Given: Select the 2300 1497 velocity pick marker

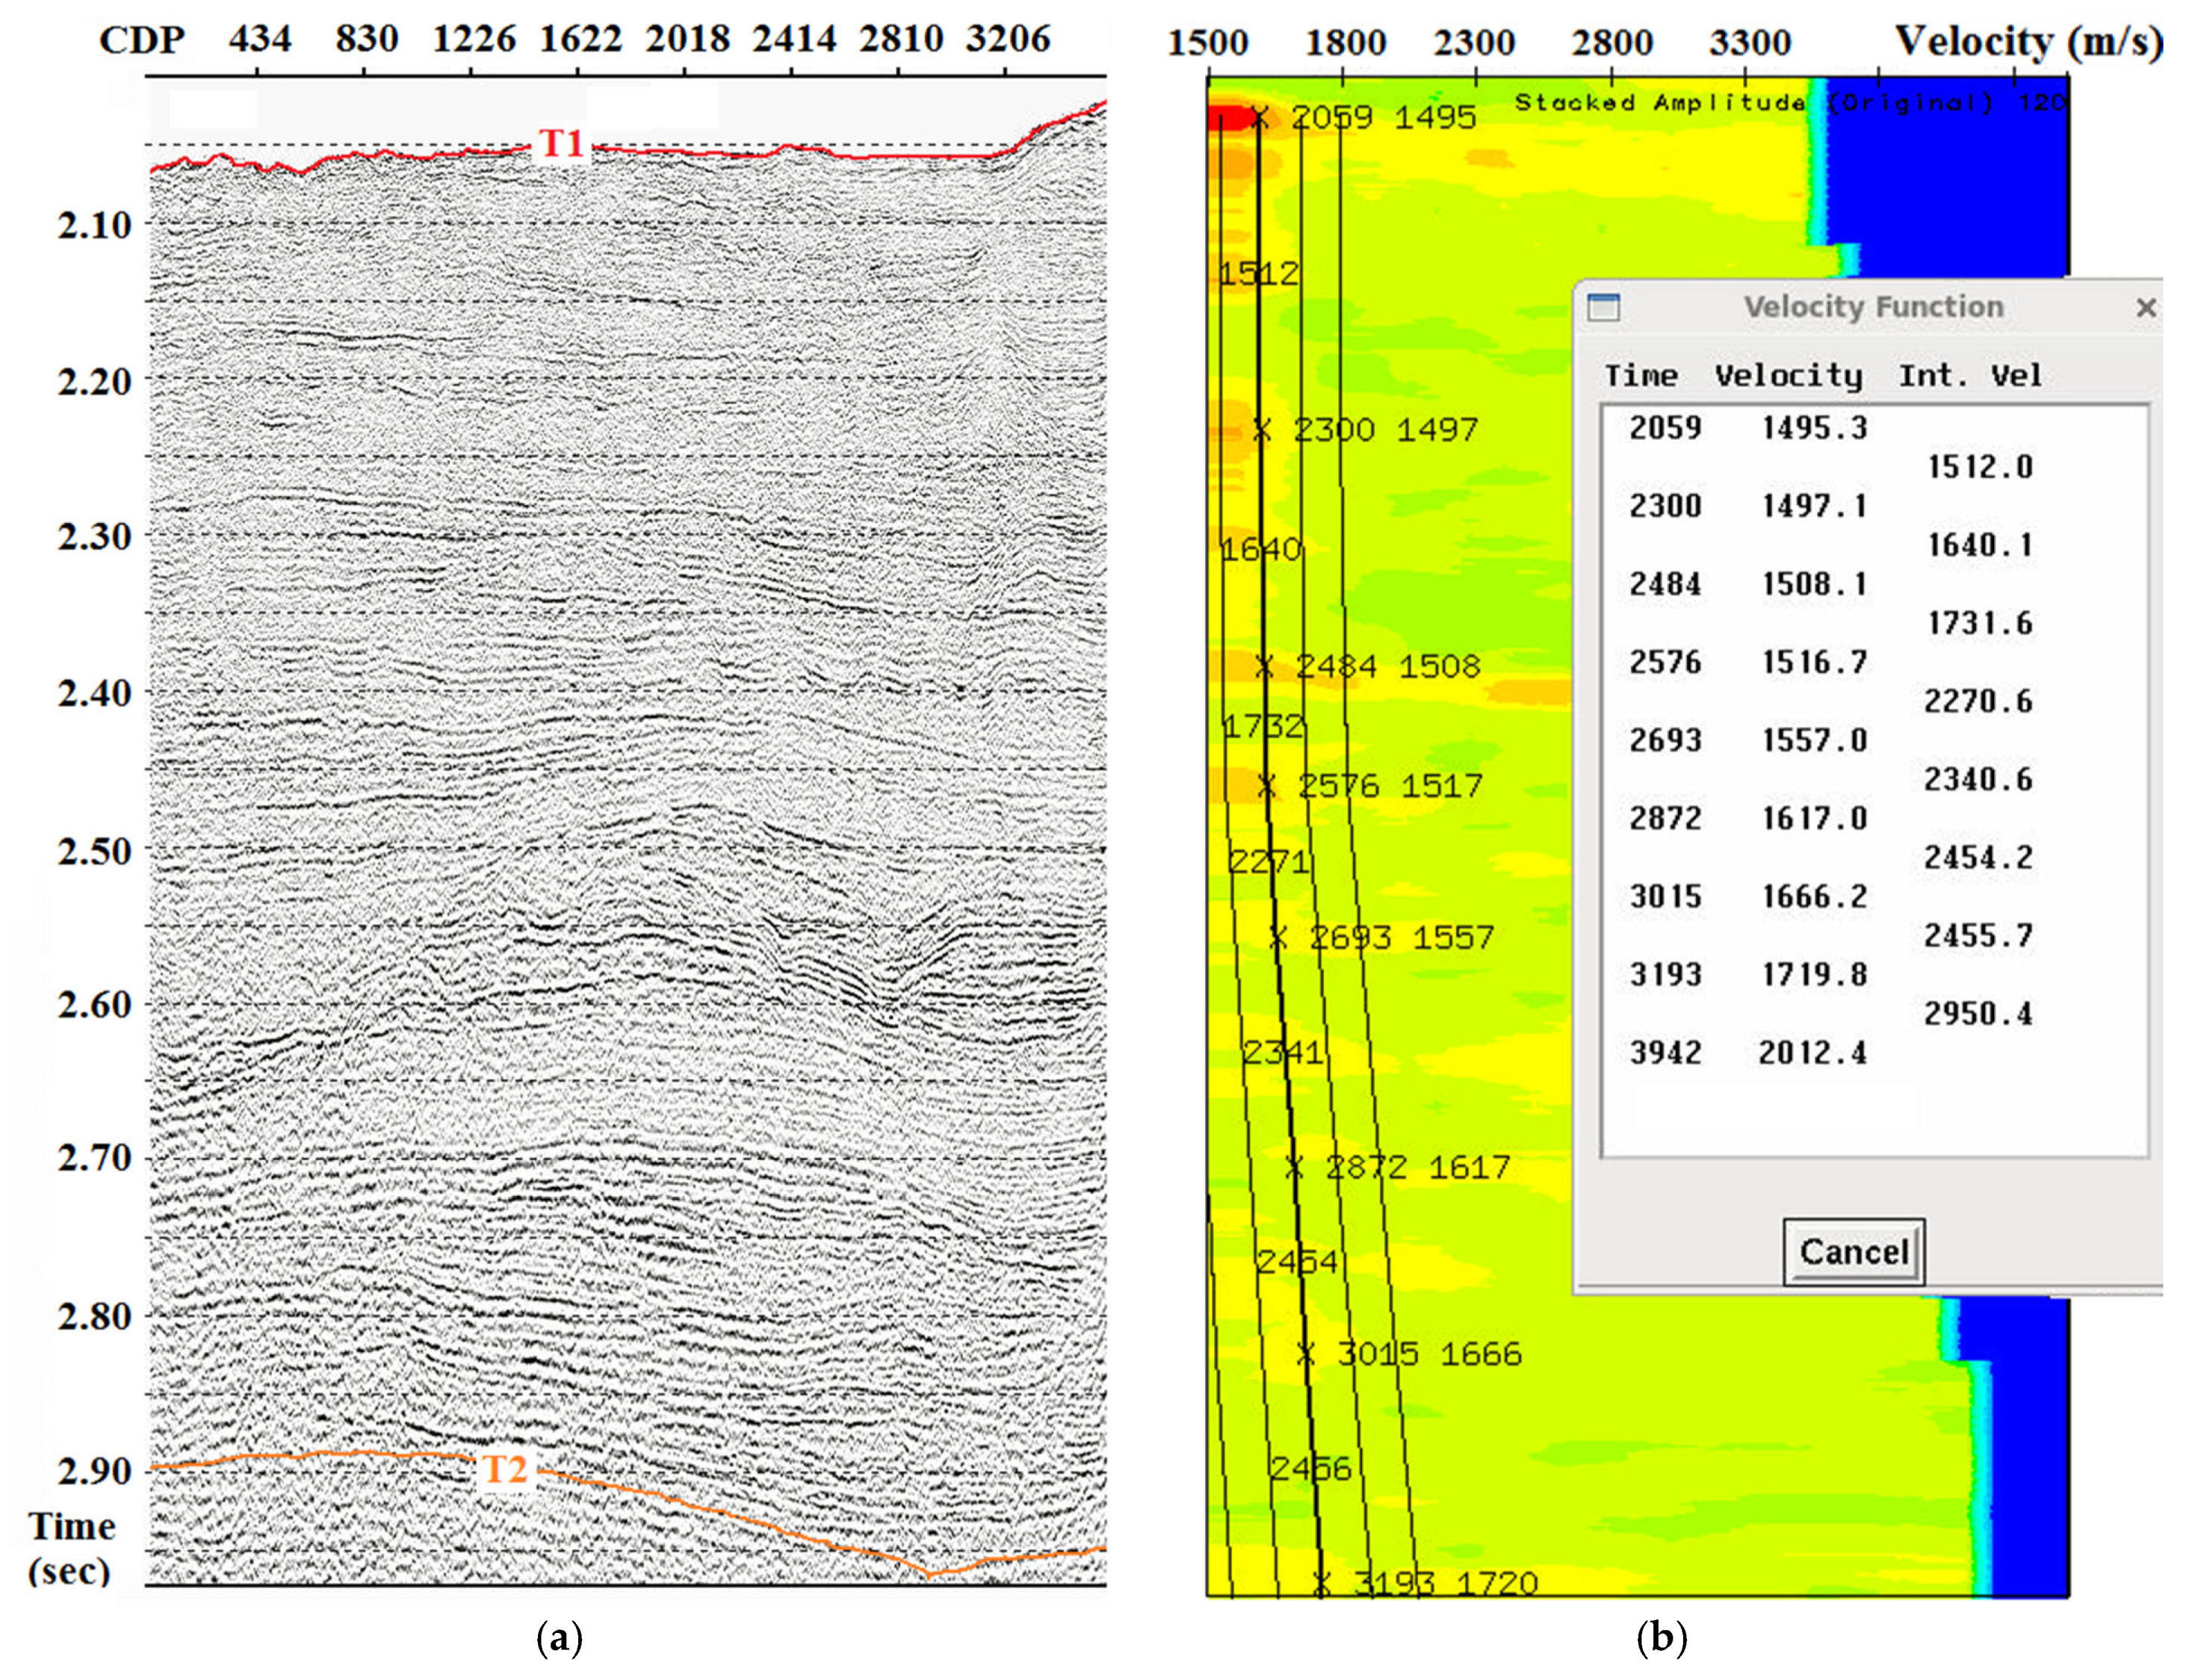Looking at the screenshot, I should [x=1262, y=430].
